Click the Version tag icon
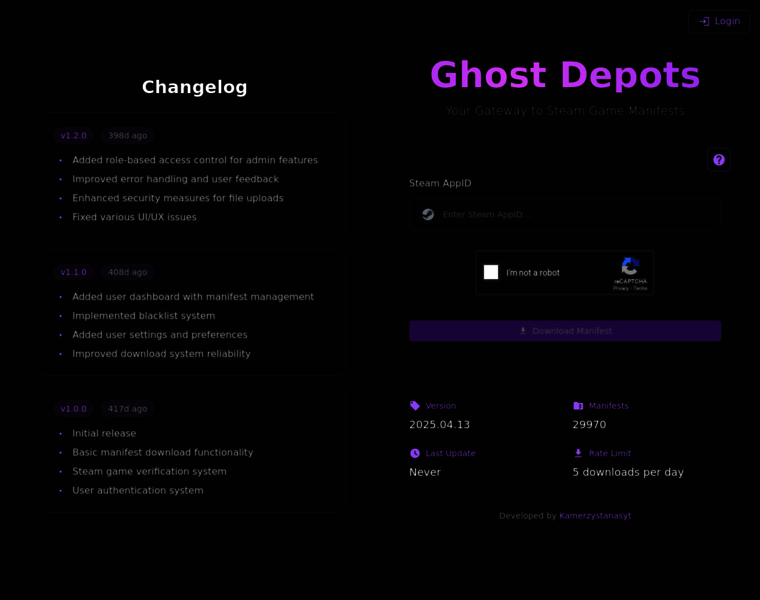760x600 pixels. pyautogui.click(x=415, y=406)
